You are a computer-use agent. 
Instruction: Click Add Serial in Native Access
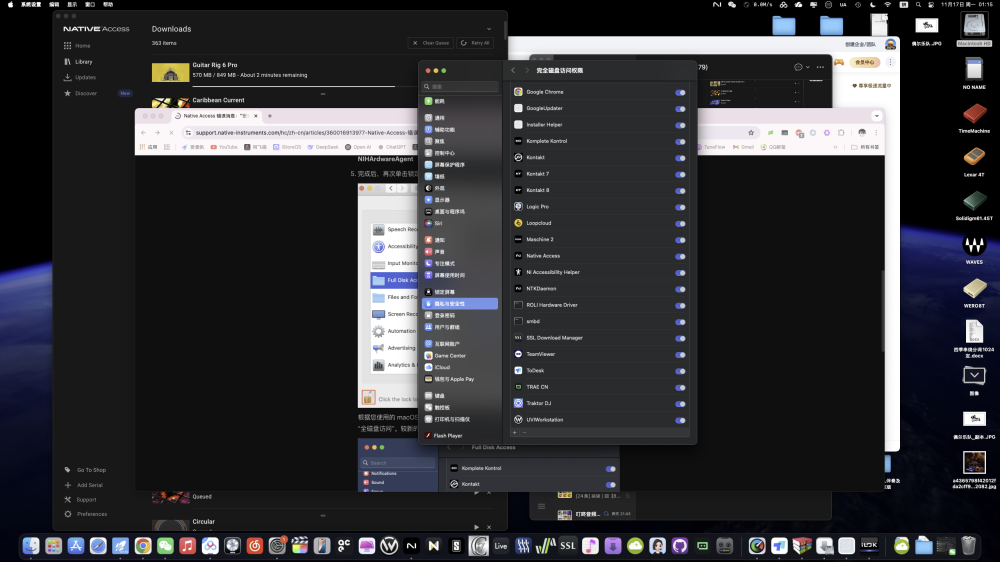tap(89, 485)
